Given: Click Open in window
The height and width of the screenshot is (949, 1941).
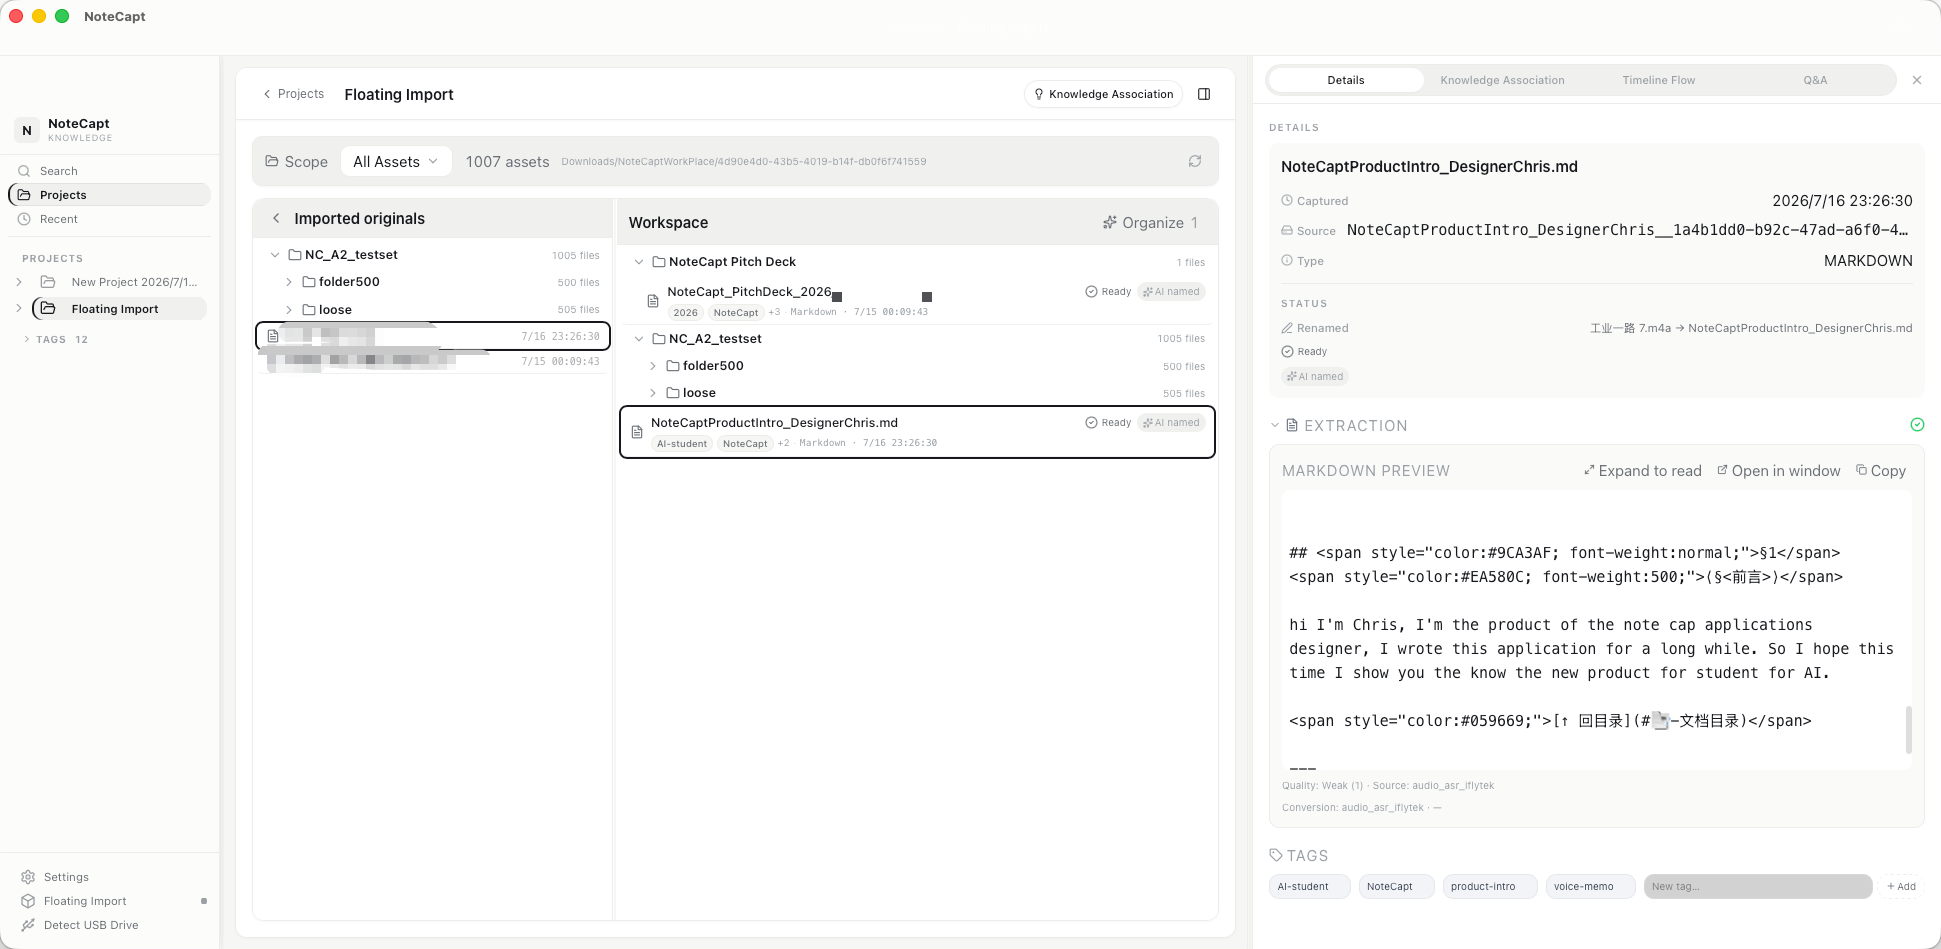Looking at the screenshot, I should 1778,471.
